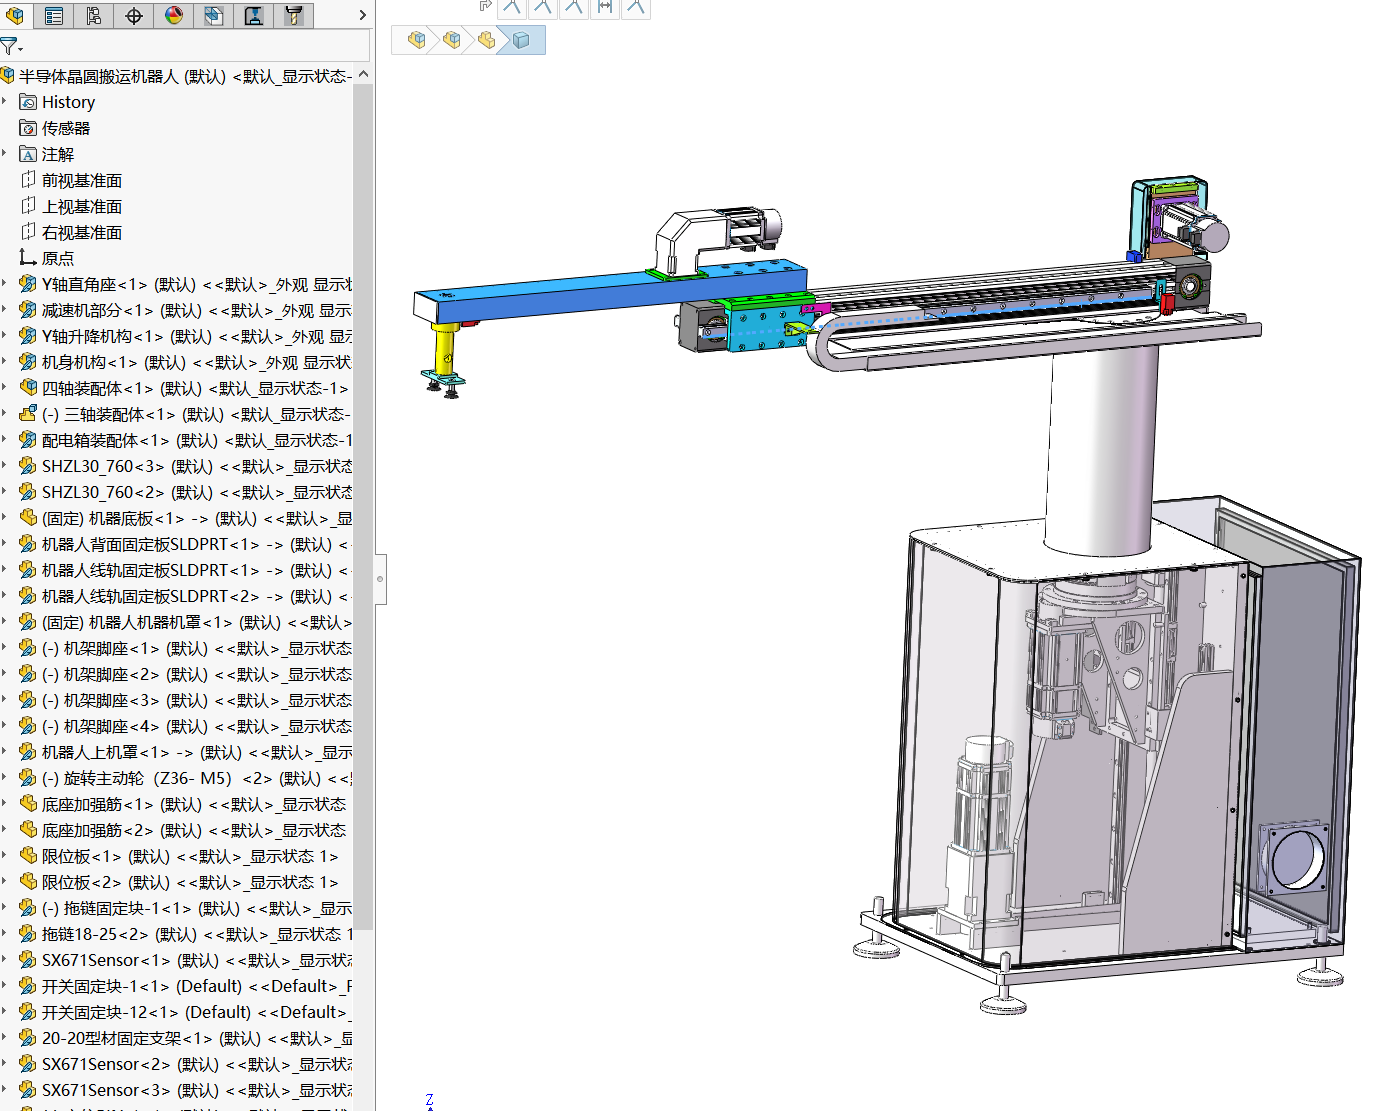Select the 底座加强筋<2> component

coord(194,830)
